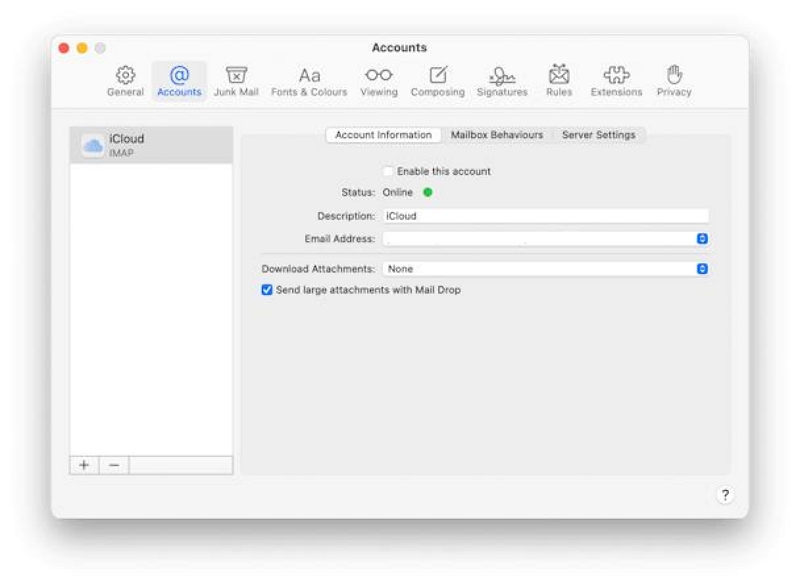This screenshot has width=800, height=586.
Task: Open Privacy preferences
Action: (674, 82)
